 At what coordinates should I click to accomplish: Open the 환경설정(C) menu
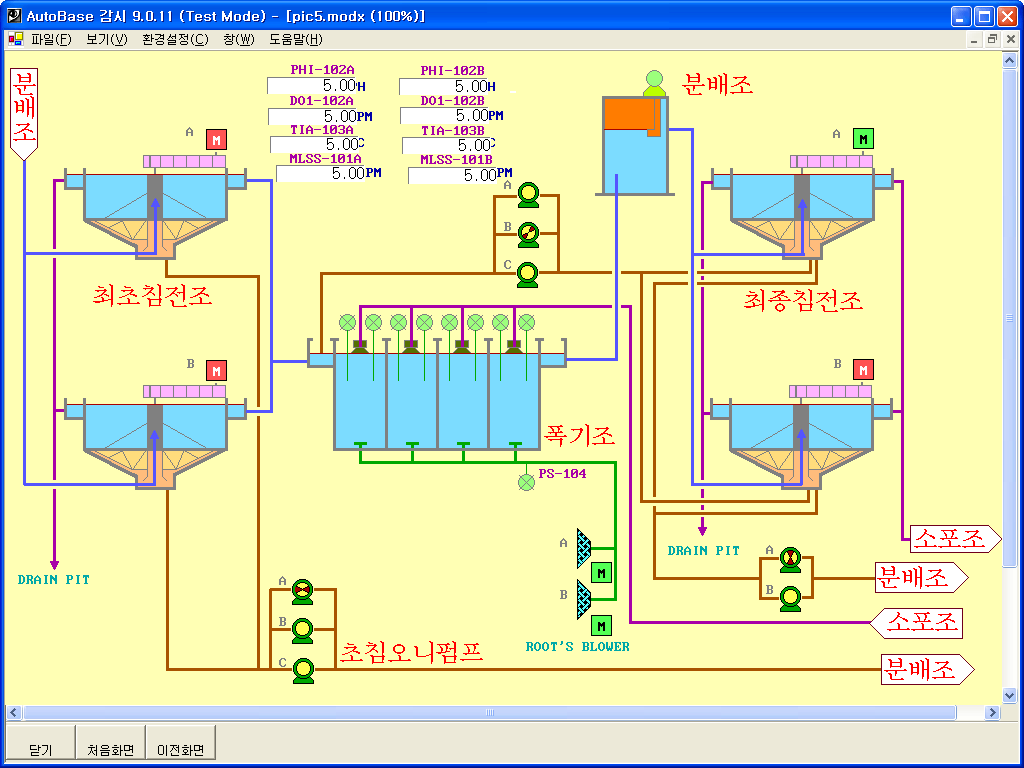point(175,39)
